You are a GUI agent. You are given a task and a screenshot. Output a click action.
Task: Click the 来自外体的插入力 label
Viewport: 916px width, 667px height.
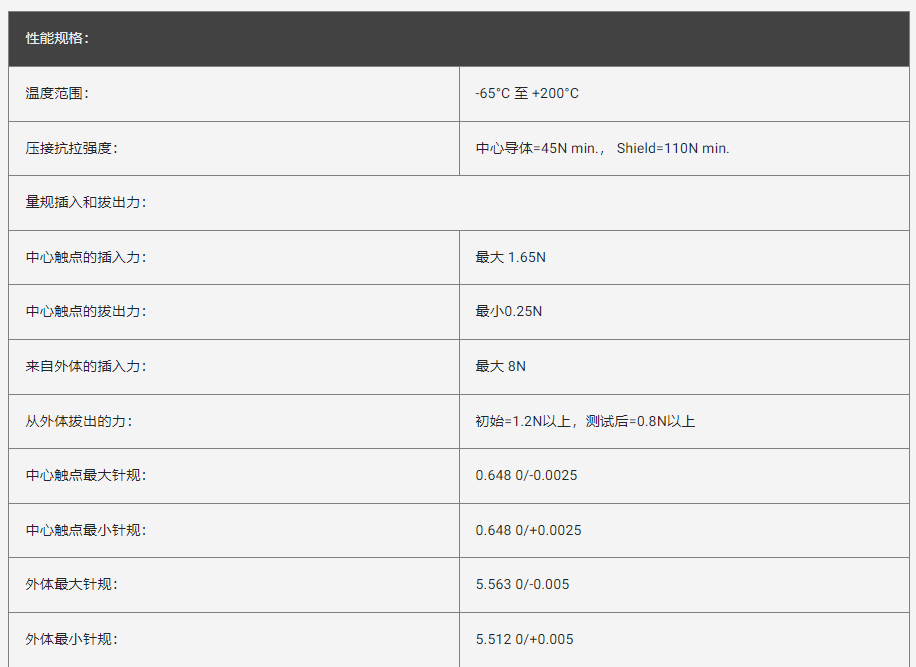[x=86, y=366]
